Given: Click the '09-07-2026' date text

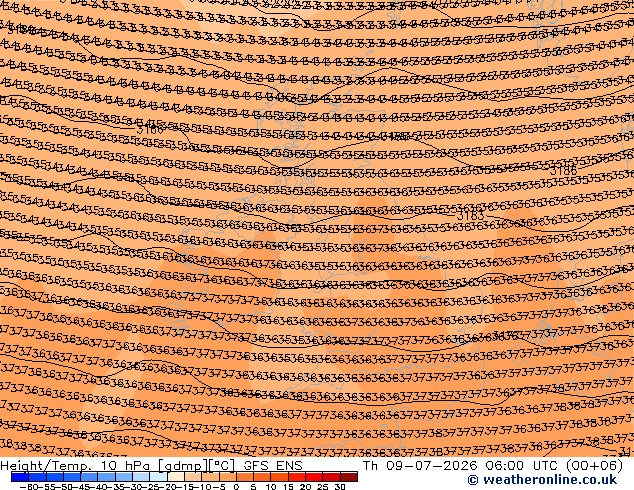Looking at the screenshot, I should coord(432,466).
